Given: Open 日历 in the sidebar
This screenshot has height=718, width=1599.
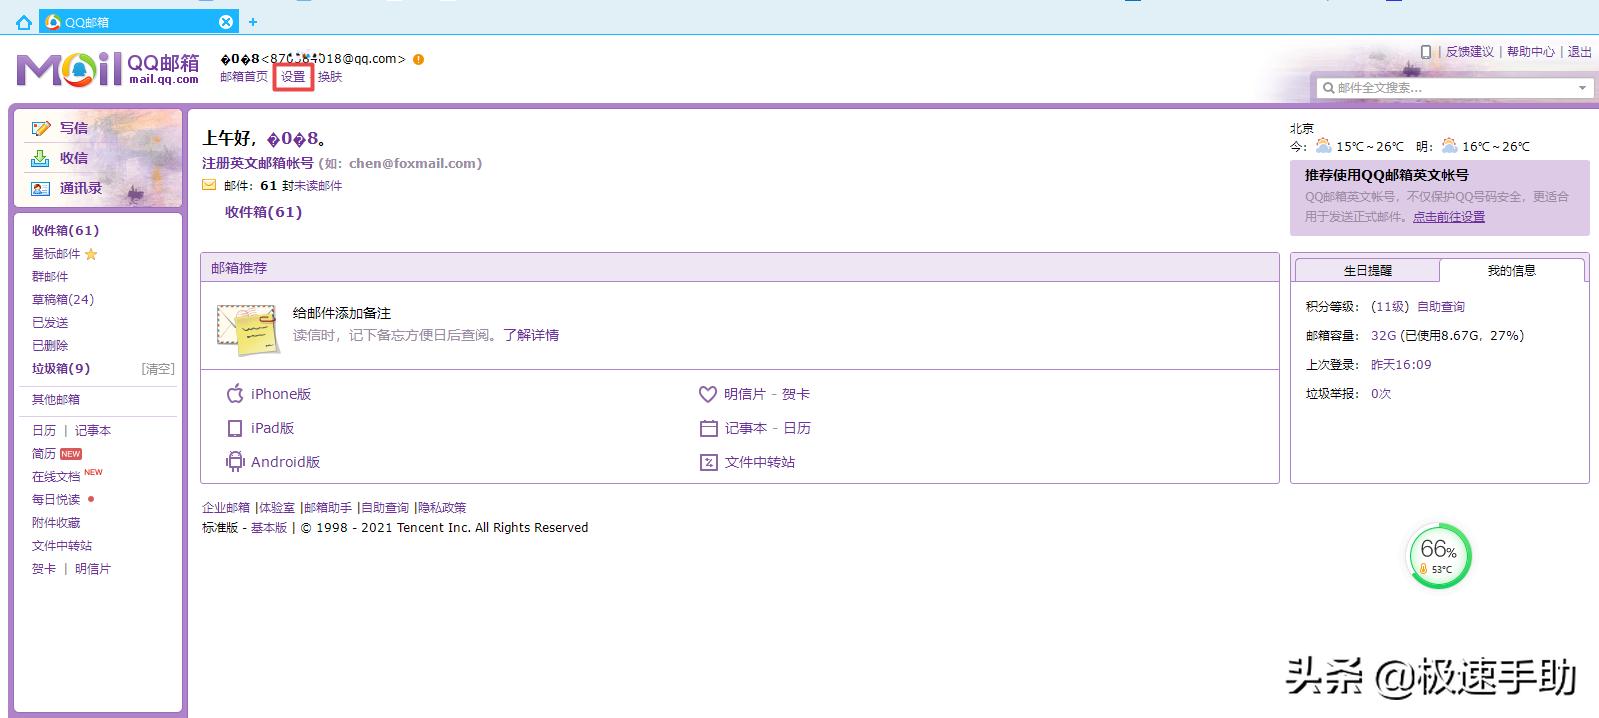Looking at the screenshot, I should click(x=44, y=431).
